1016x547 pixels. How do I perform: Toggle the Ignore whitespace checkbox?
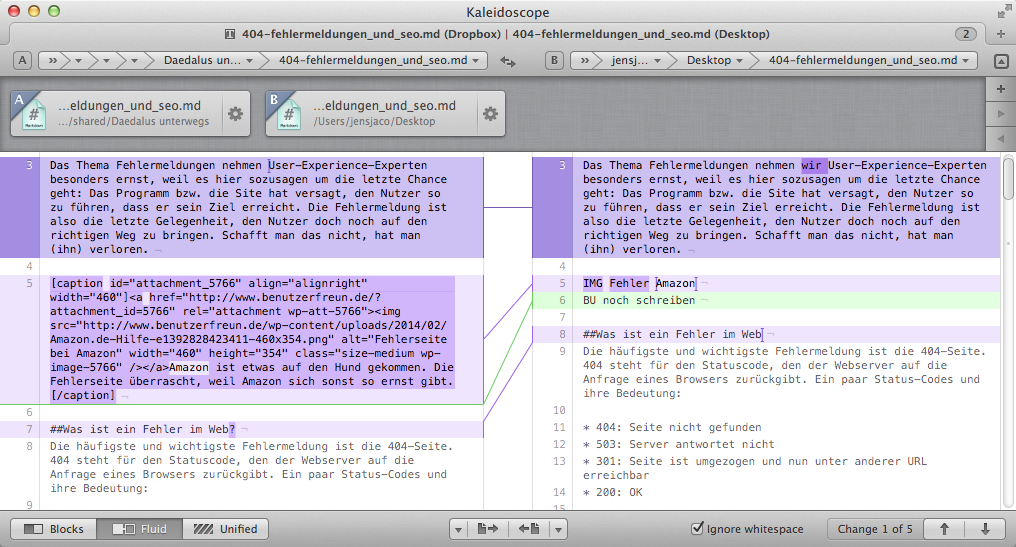click(x=697, y=528)
